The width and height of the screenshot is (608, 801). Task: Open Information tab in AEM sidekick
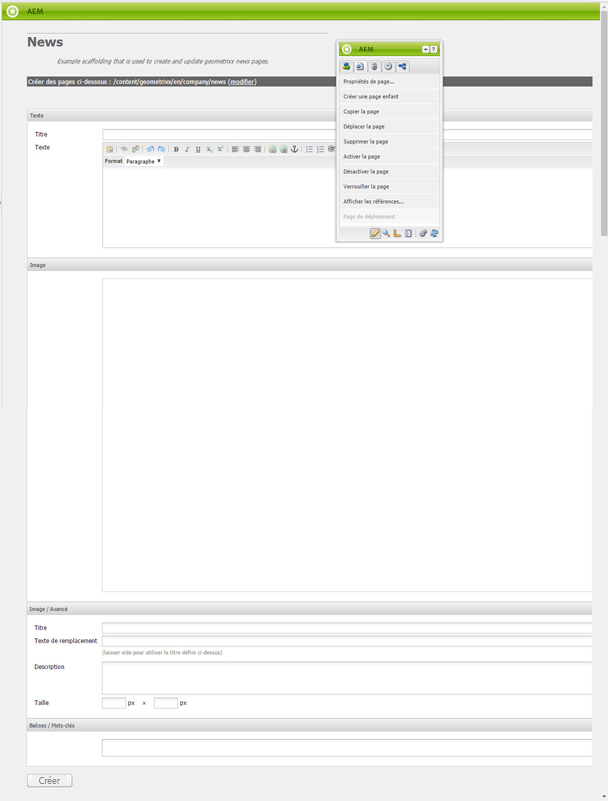click(375, 66)
